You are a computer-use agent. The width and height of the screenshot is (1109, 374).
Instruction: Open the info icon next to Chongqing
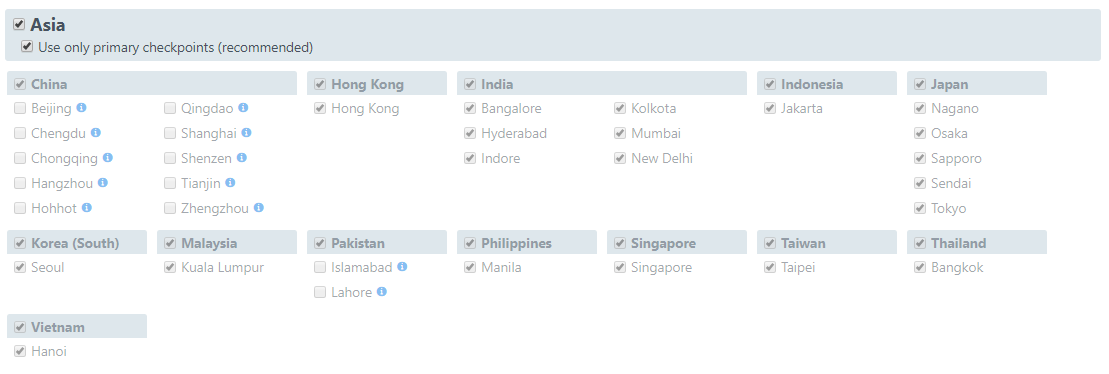108,158
